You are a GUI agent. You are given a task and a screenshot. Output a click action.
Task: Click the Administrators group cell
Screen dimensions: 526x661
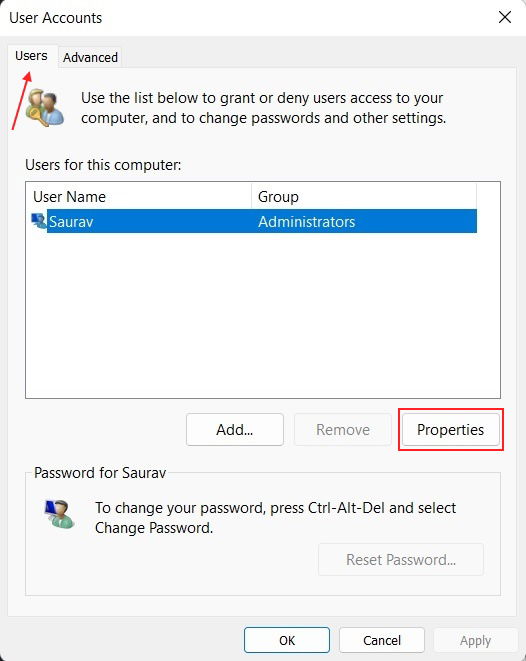pyautogui.click(x=306, y=221)
